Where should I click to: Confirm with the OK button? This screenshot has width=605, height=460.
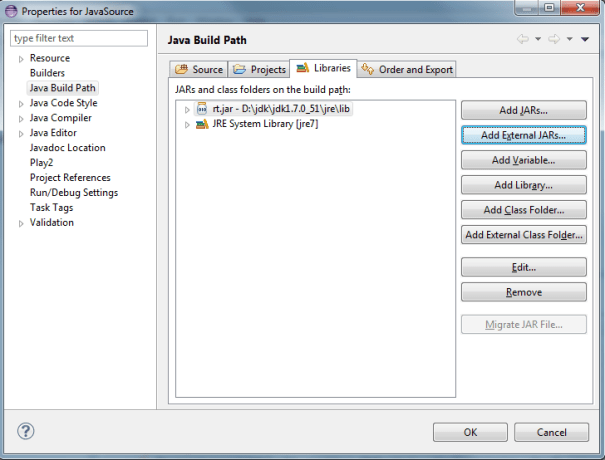click(x=470, y=432)
